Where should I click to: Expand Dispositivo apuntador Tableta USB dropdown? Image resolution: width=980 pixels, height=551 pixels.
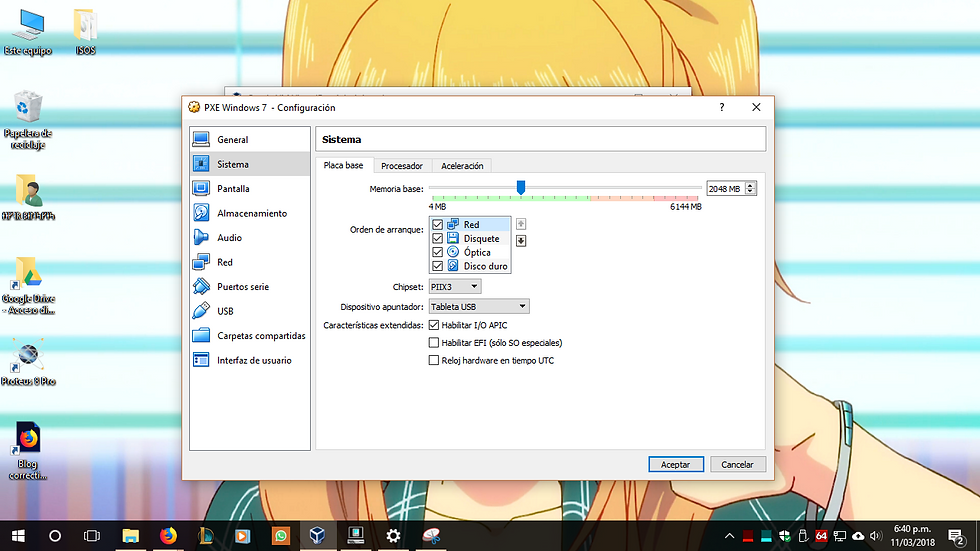(x=479, y=307)
